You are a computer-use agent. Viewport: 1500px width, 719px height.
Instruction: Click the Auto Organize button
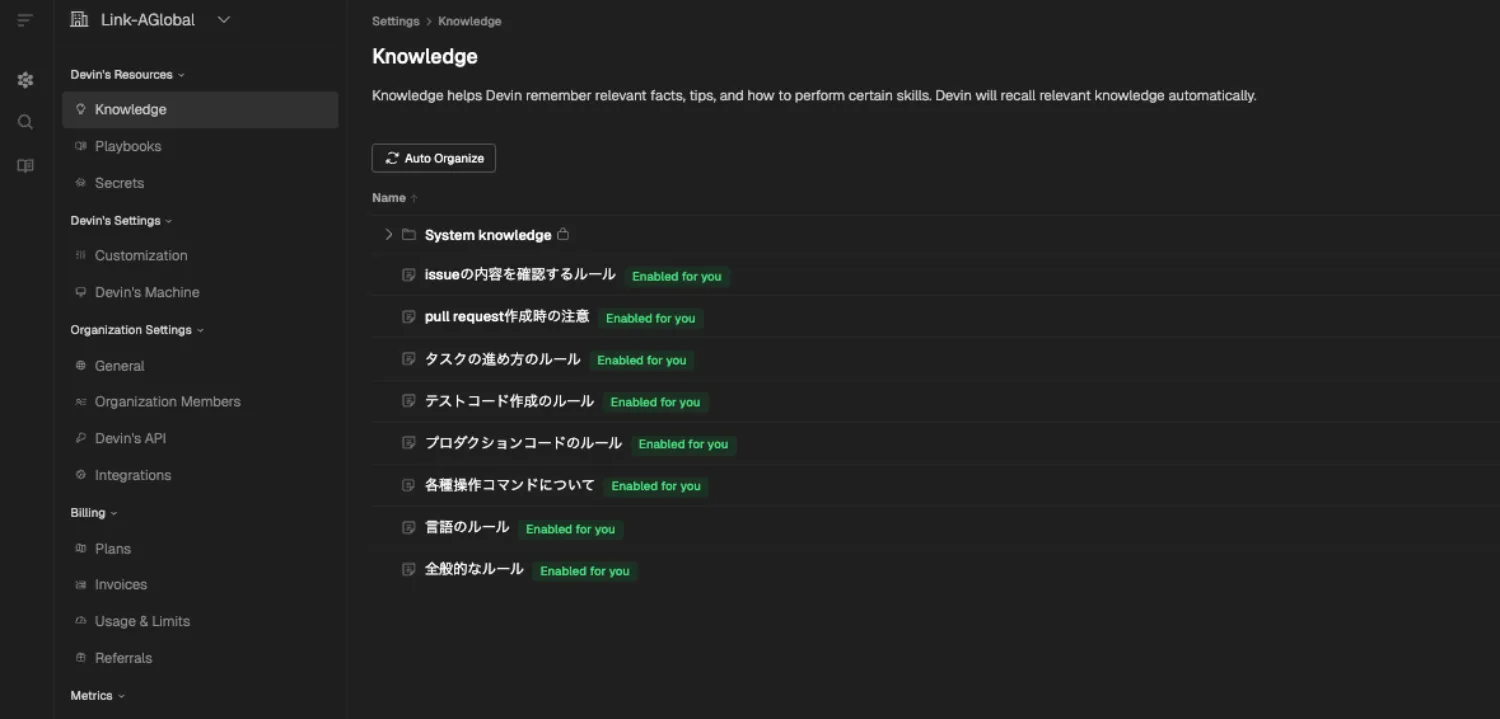click(x=434, y=158)
